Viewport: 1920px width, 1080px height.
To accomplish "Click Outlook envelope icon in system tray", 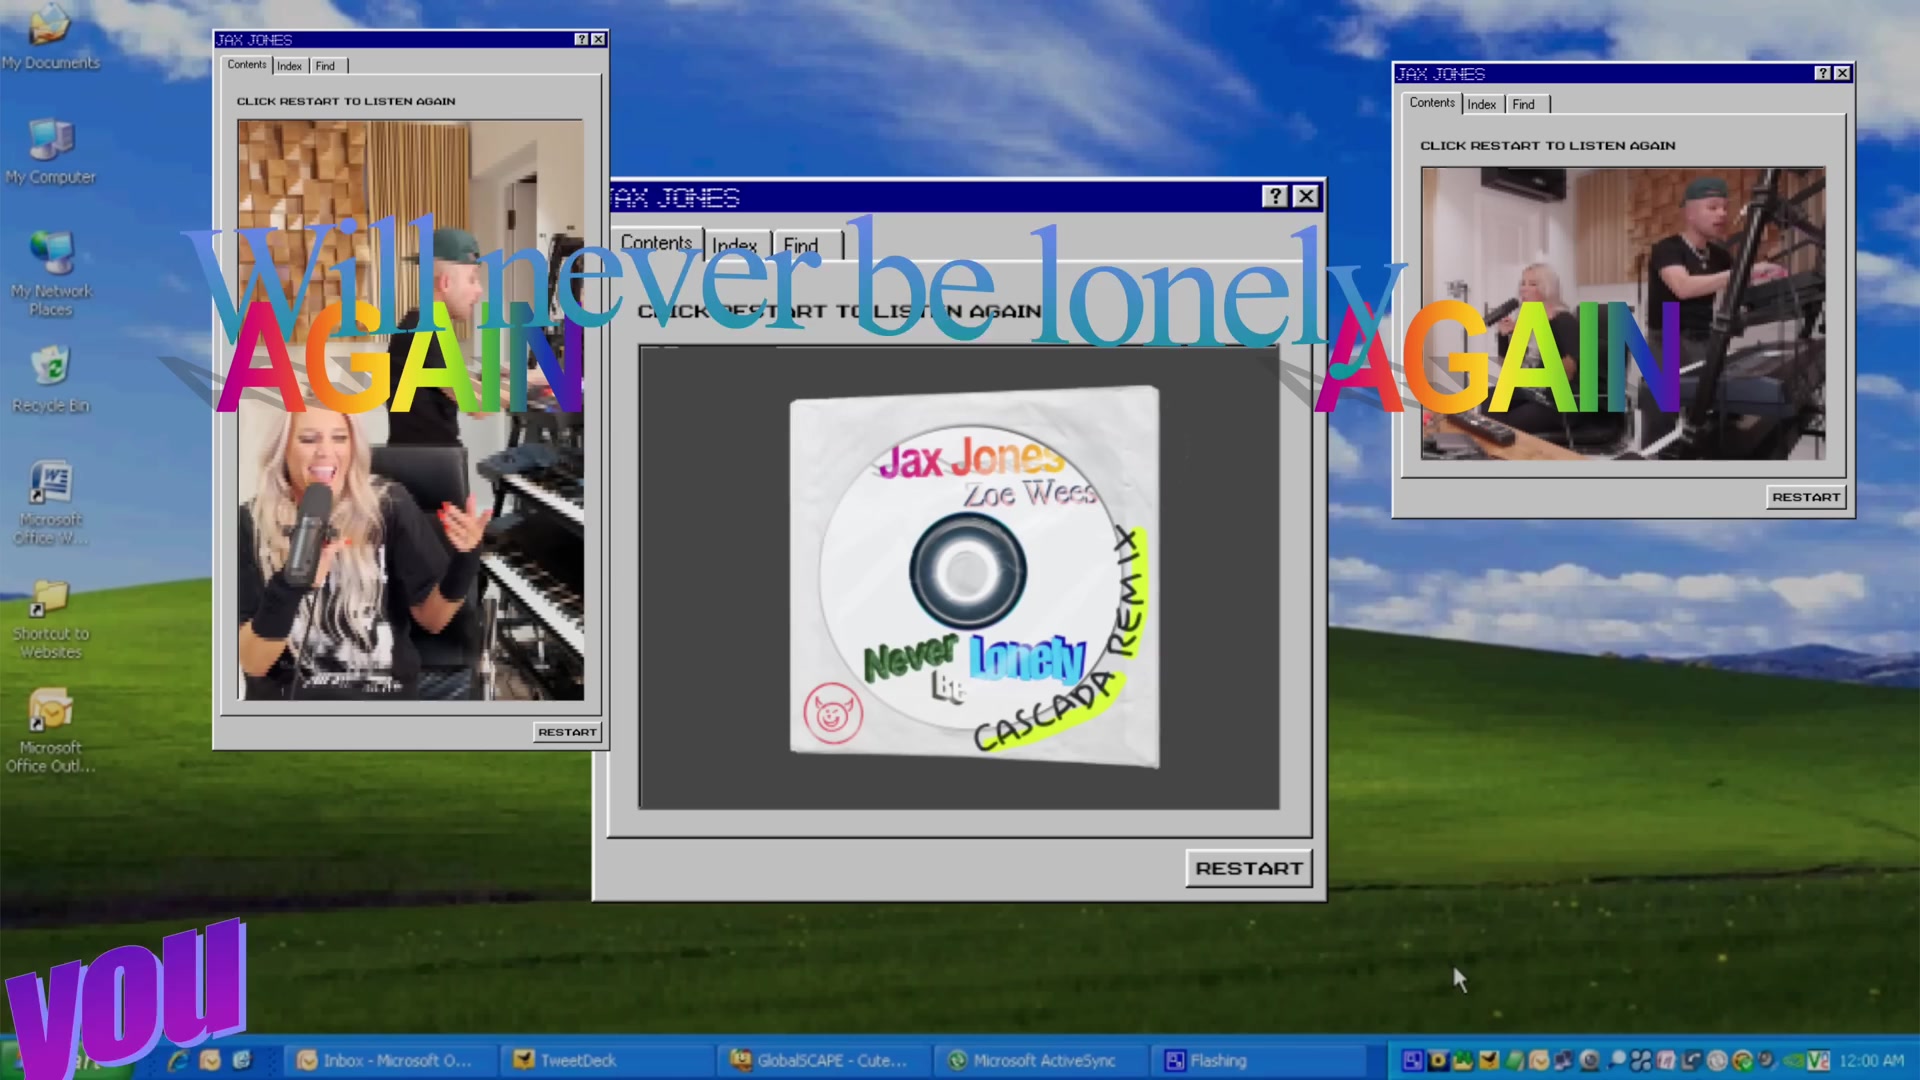I will pyautogui.click(x=1539, y=1060).
